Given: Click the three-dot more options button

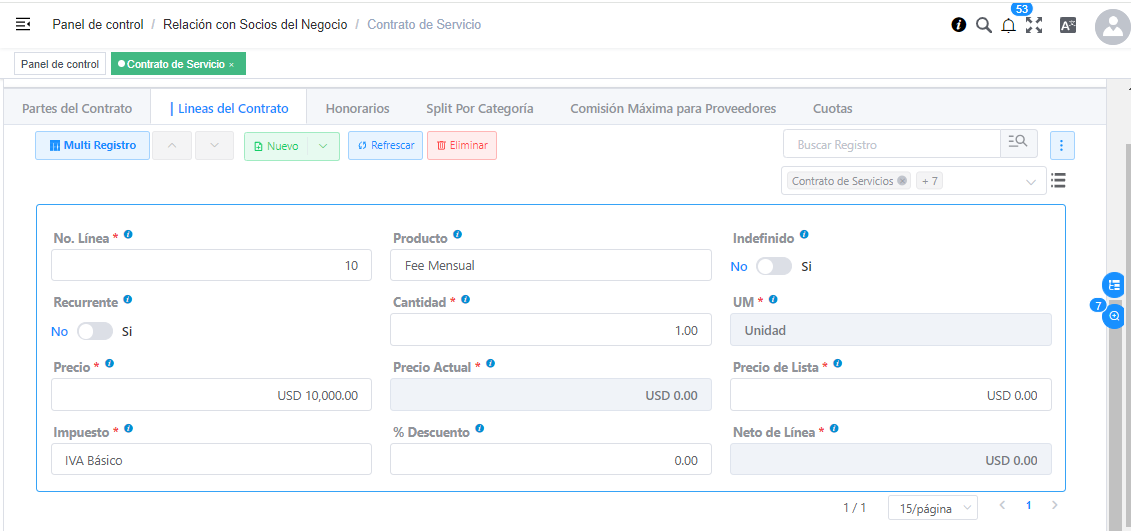Looking at the screenshot, I should [1062, 145].
